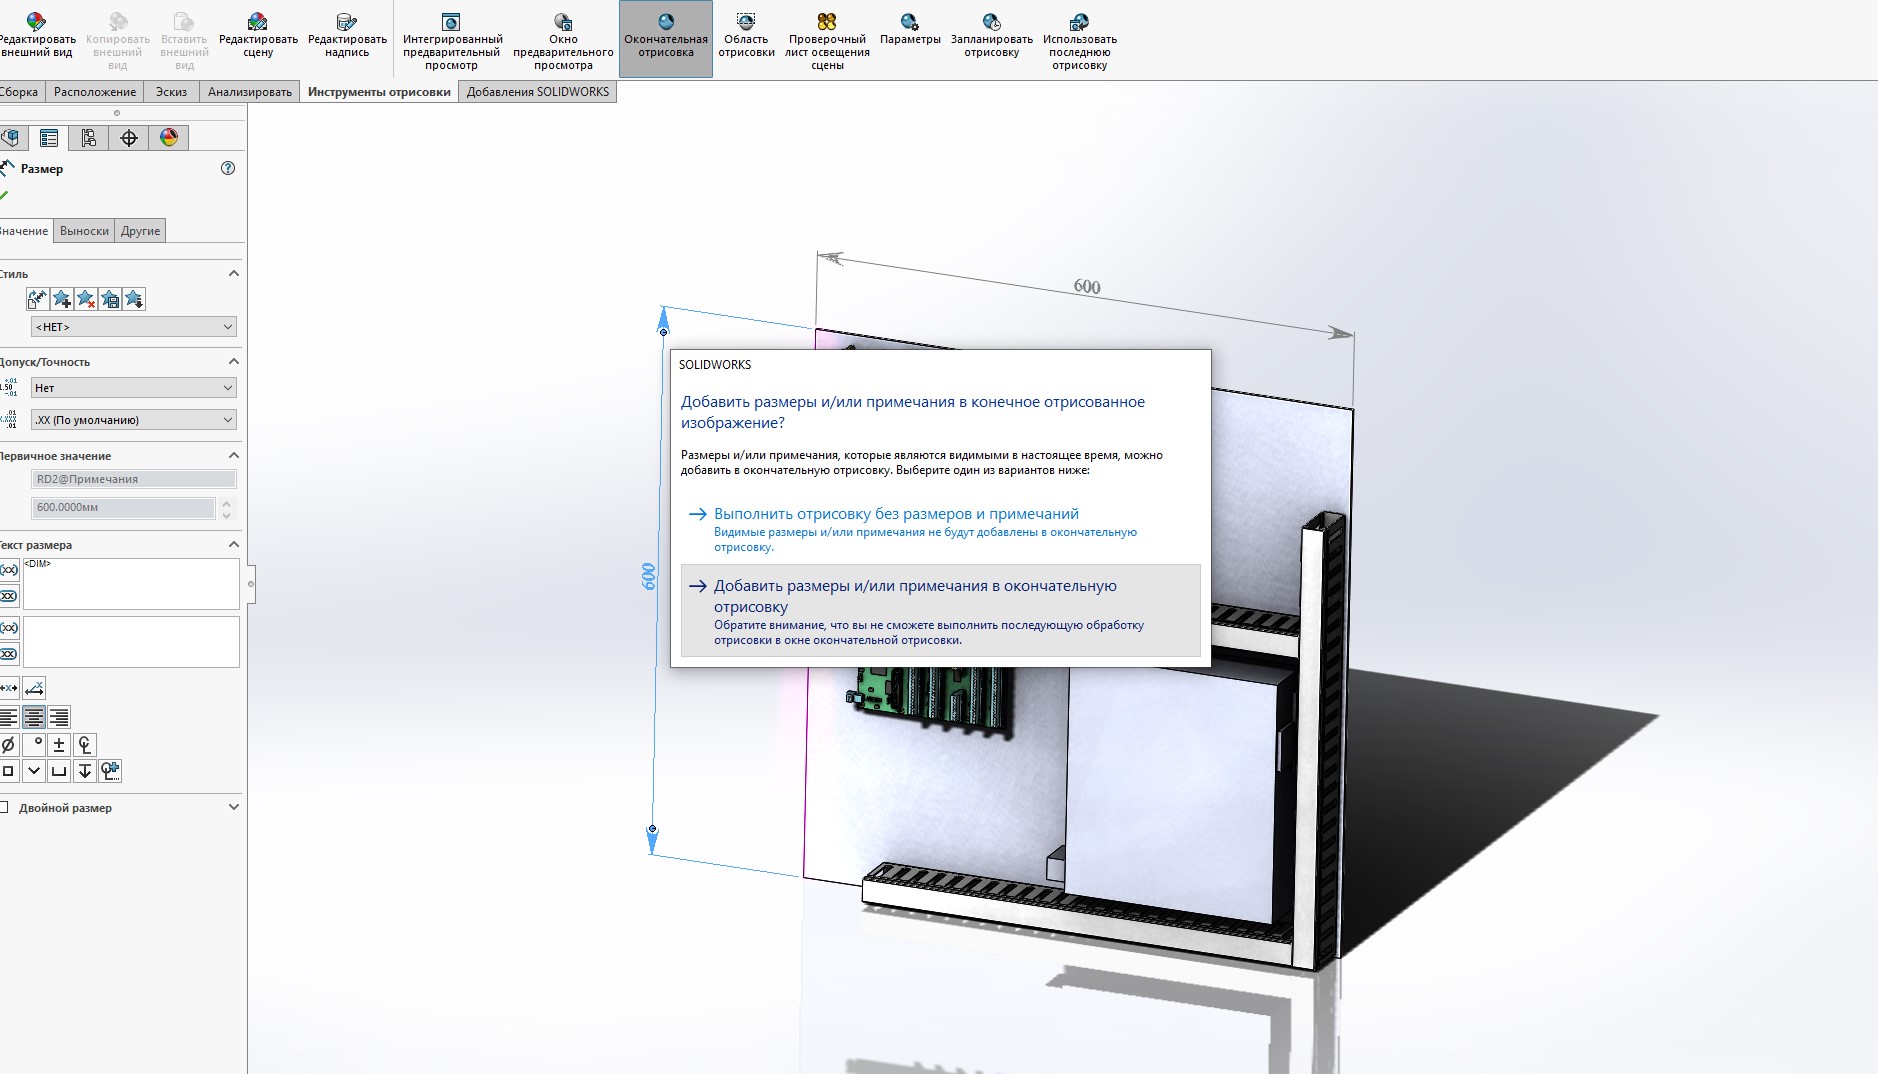This screenshot has width=1878, height=1074.
Task: Open the <НЕТ> style dropdown
Action: 134,327
